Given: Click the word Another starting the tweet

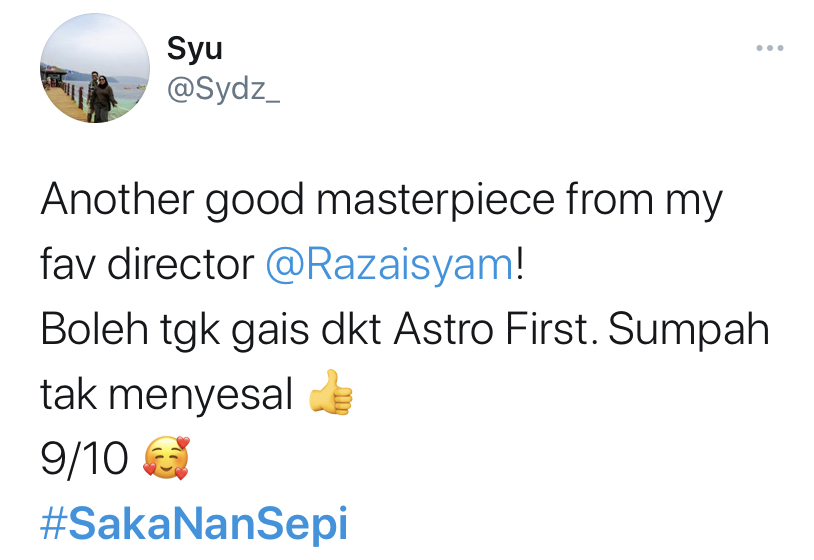Looking at the screenshot, I should (x=117, y=200).
